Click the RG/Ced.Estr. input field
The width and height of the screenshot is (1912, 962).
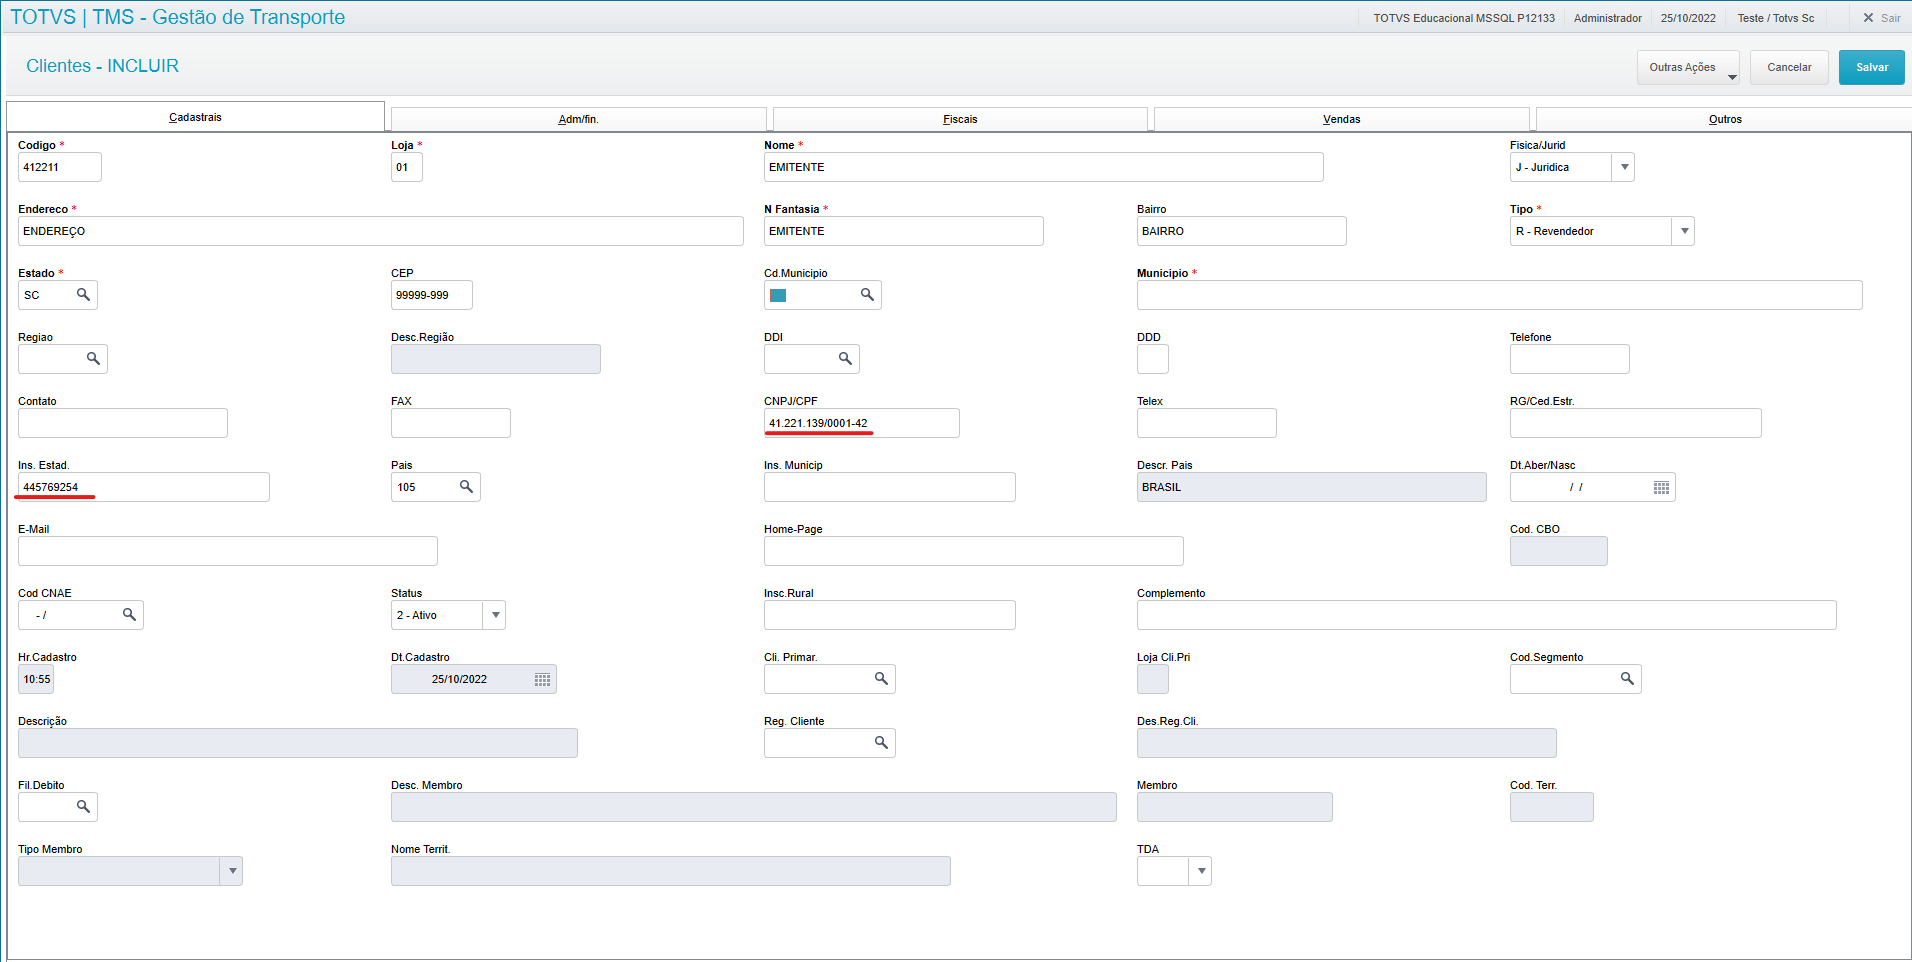click(x=1636, y=423)
